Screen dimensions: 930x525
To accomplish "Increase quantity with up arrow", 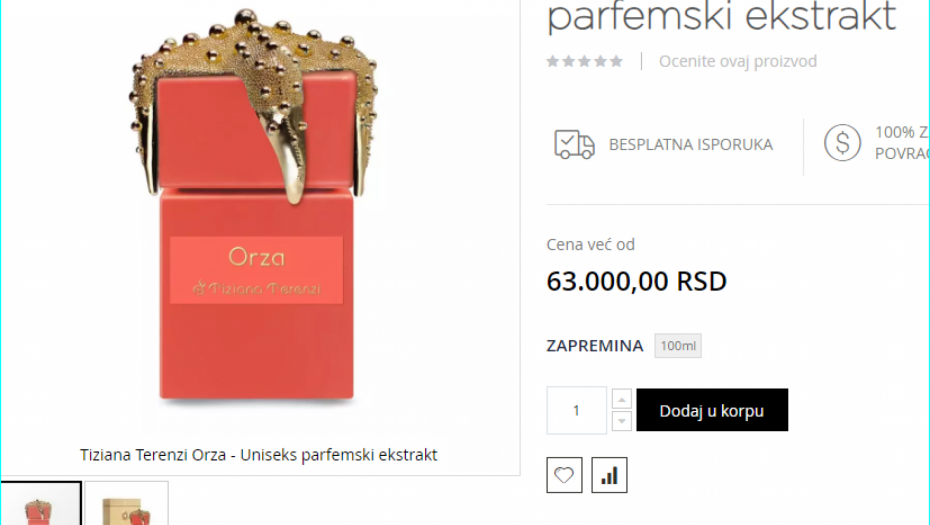I will tap(622, 399).
